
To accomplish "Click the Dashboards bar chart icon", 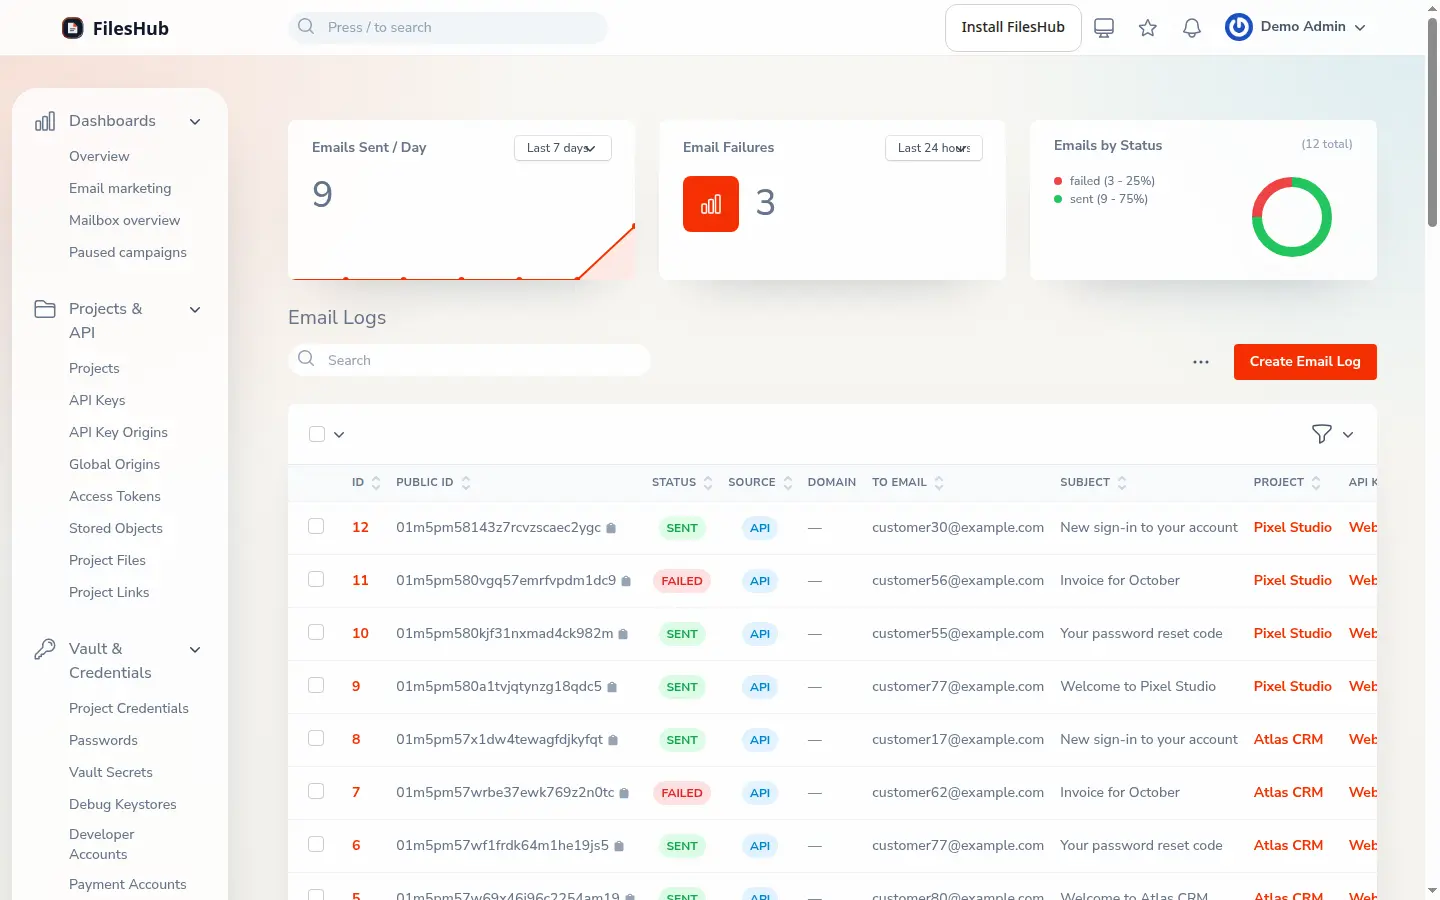I will (45, 121).
